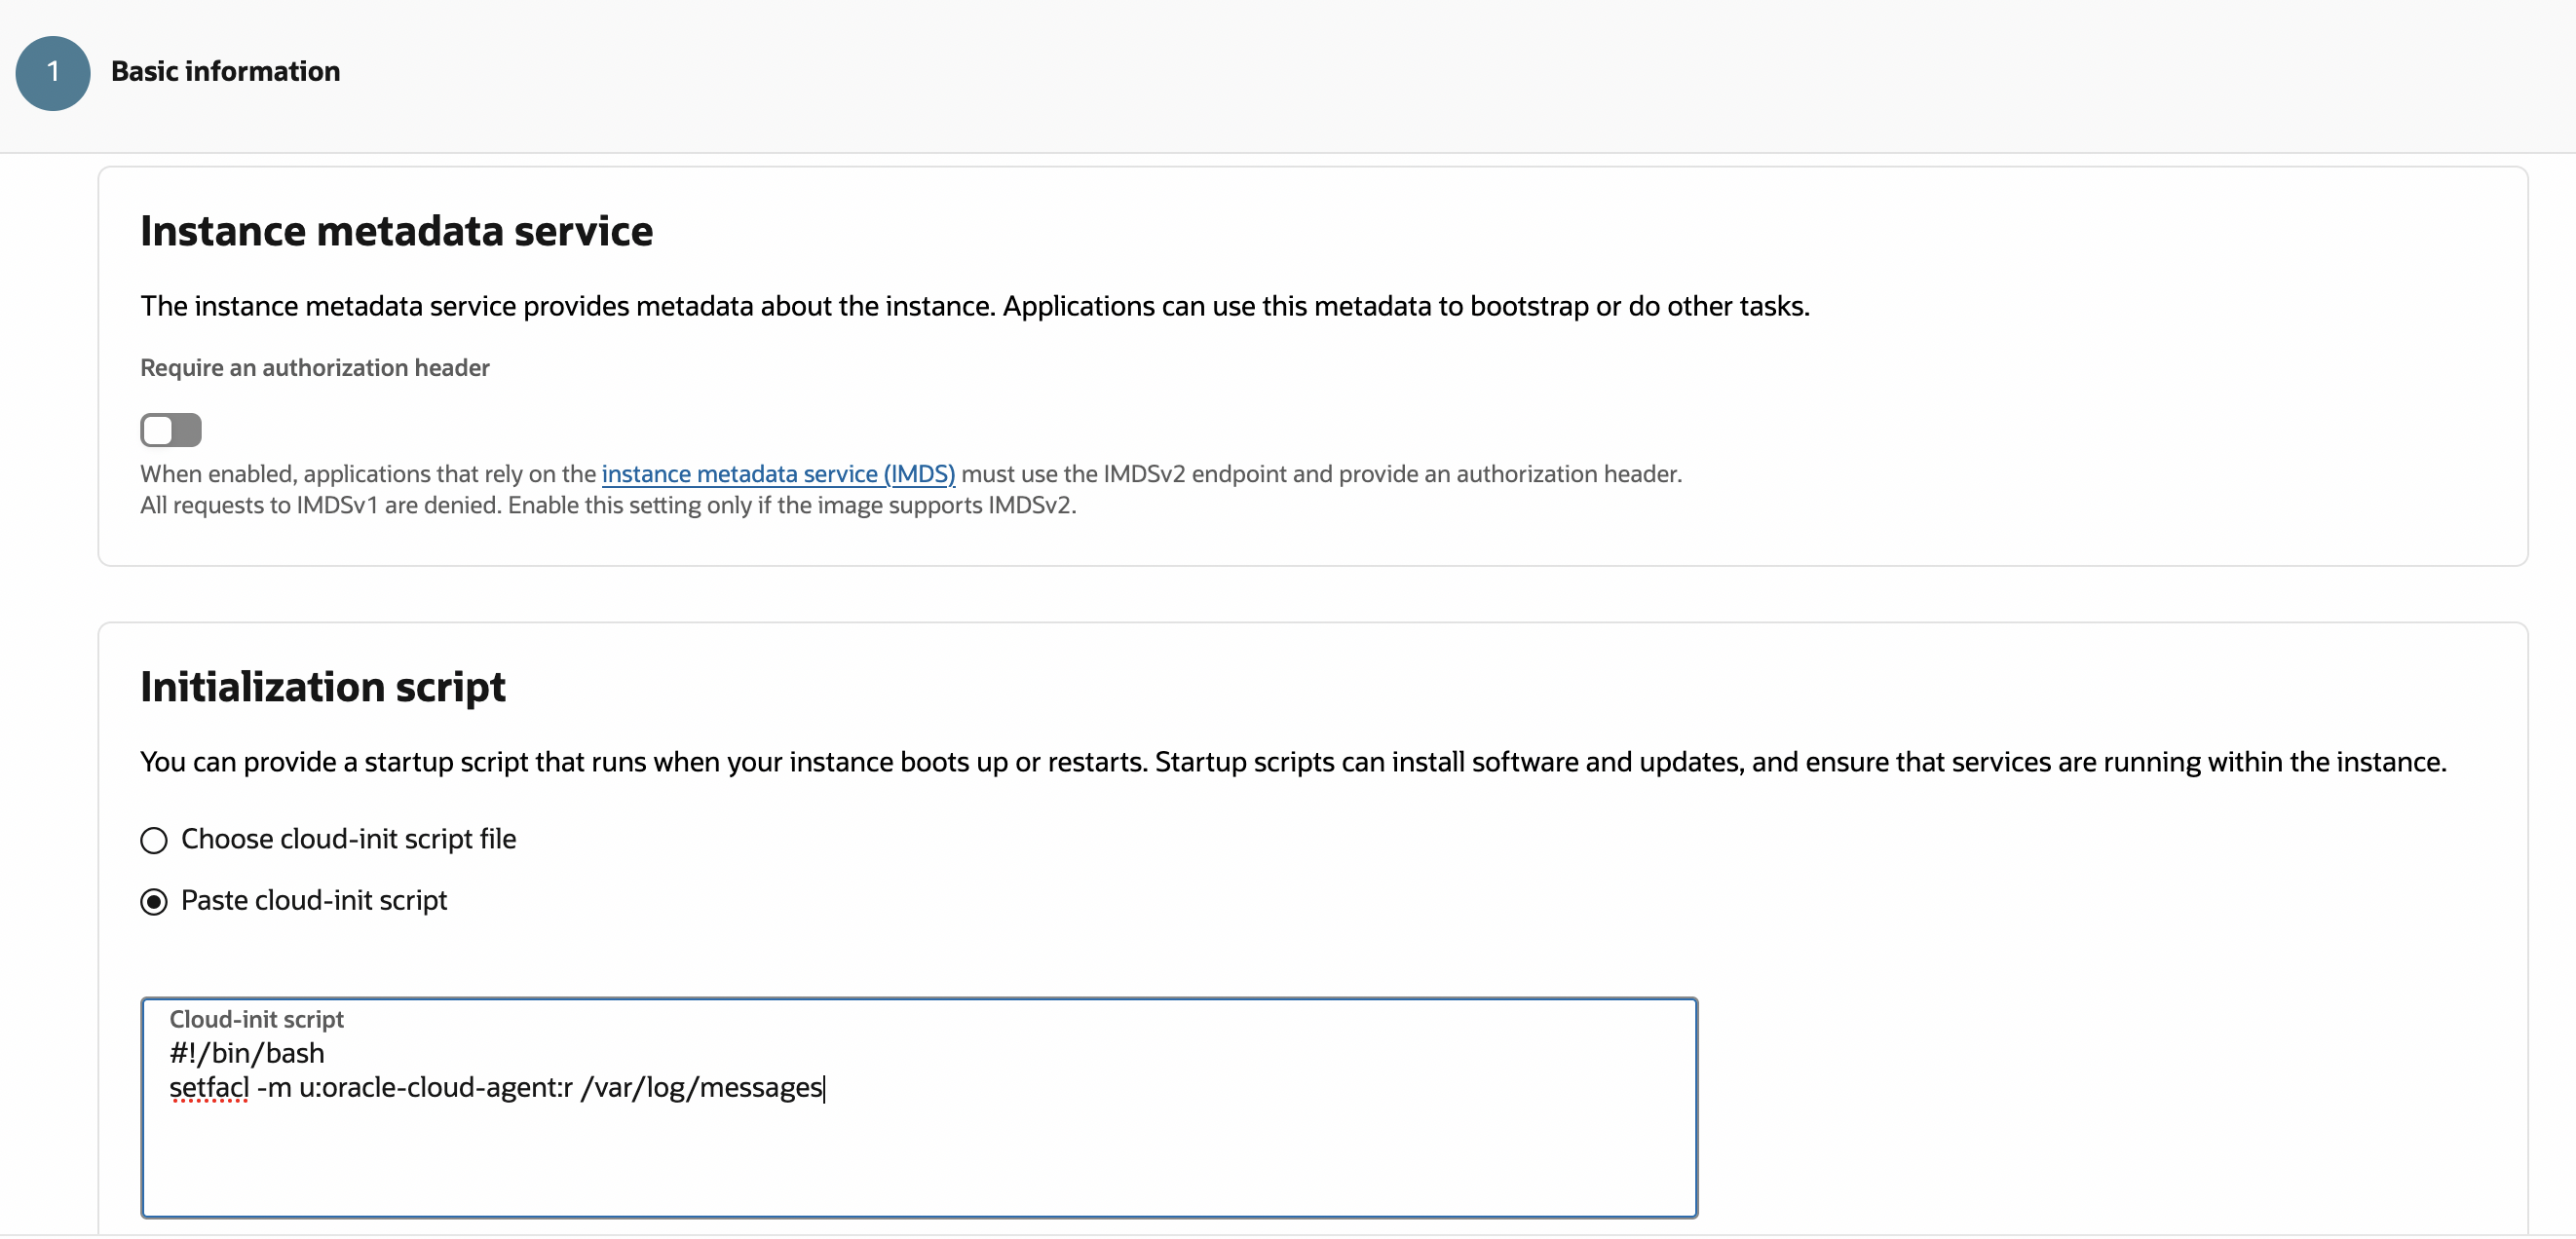Enable the Require an authorization header switch
Screen dimensions: 2576x1239
(171, 430)
